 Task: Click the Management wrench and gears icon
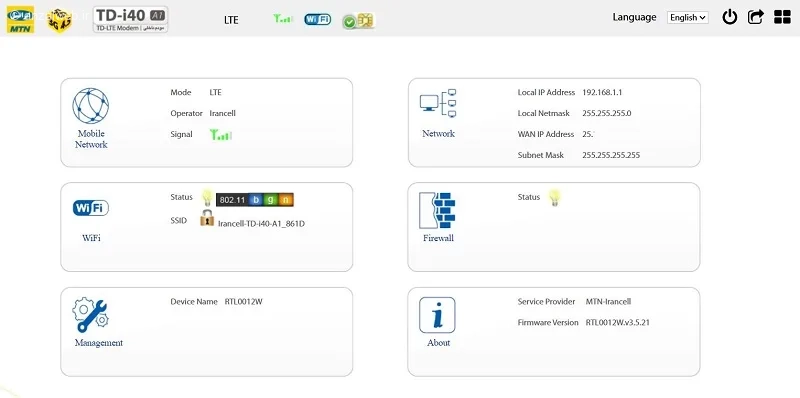[x=91, y=315]
